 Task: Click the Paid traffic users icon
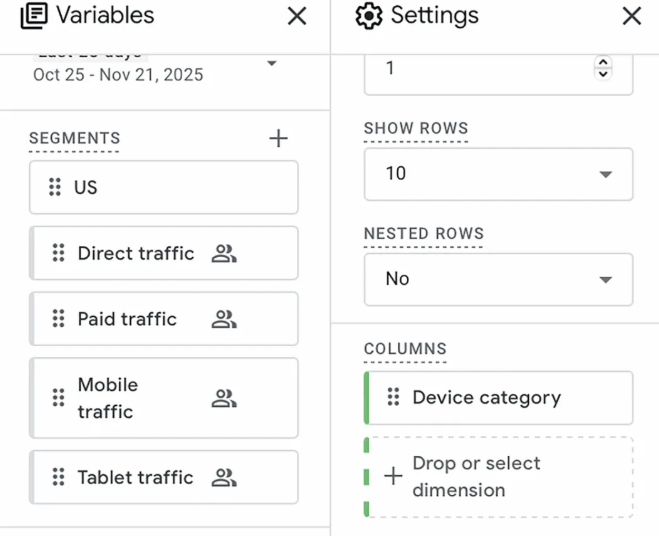click(224, 320)
